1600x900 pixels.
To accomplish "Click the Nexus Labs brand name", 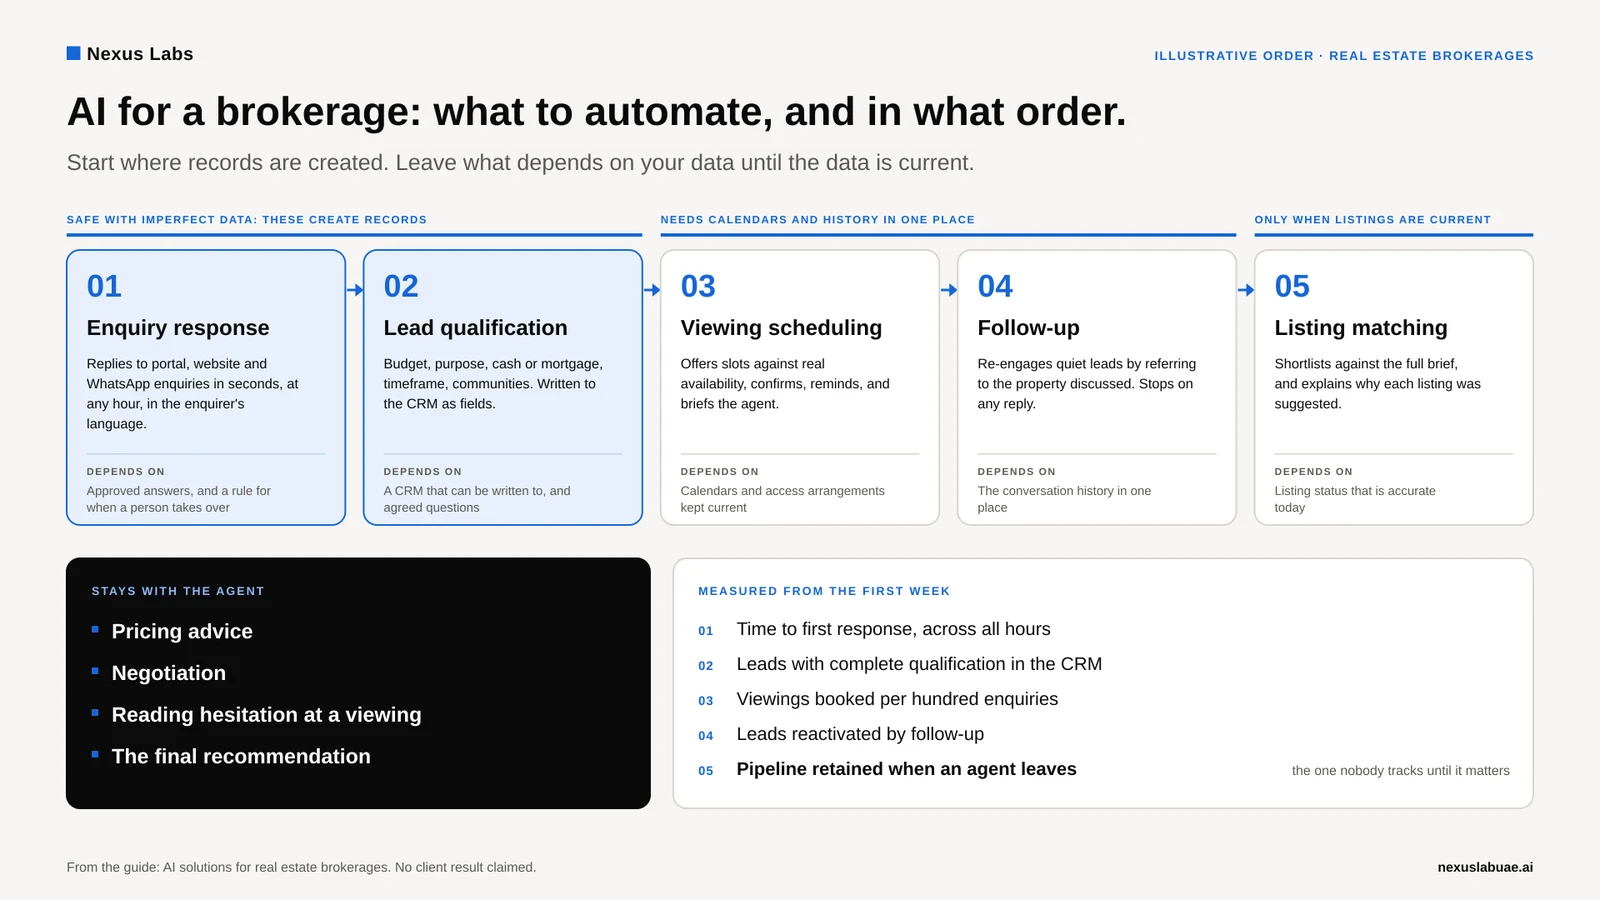I will coord(140,54).
